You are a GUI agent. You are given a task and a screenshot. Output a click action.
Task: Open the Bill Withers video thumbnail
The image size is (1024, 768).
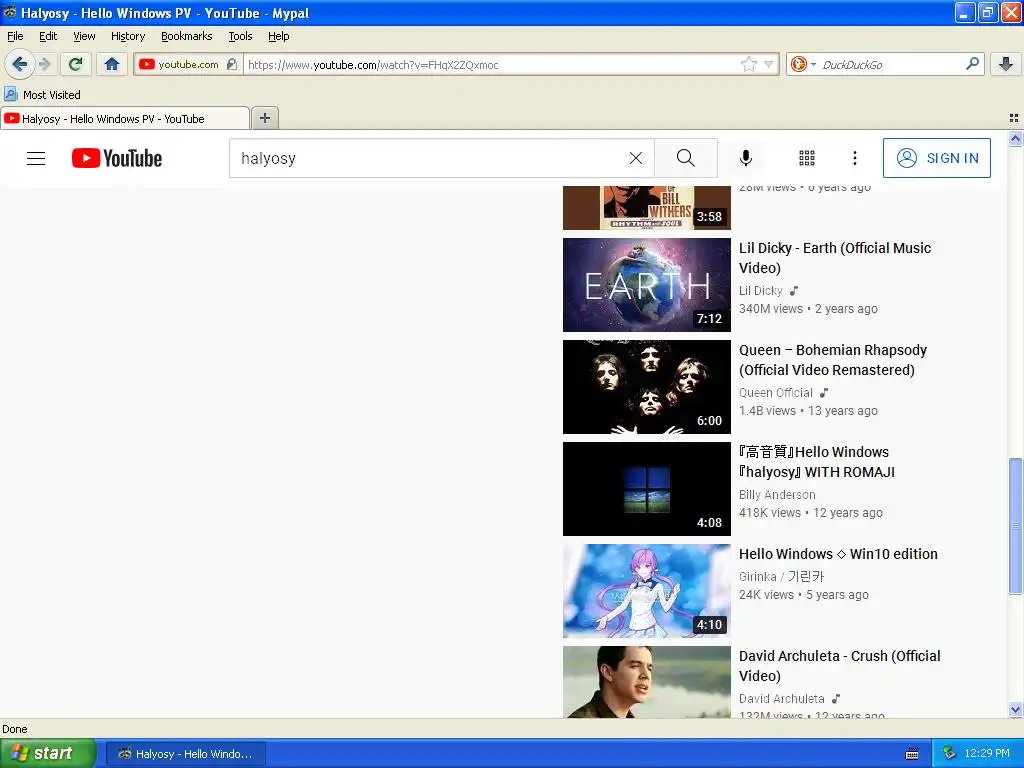pyautogui.click(x=647, y=208)
